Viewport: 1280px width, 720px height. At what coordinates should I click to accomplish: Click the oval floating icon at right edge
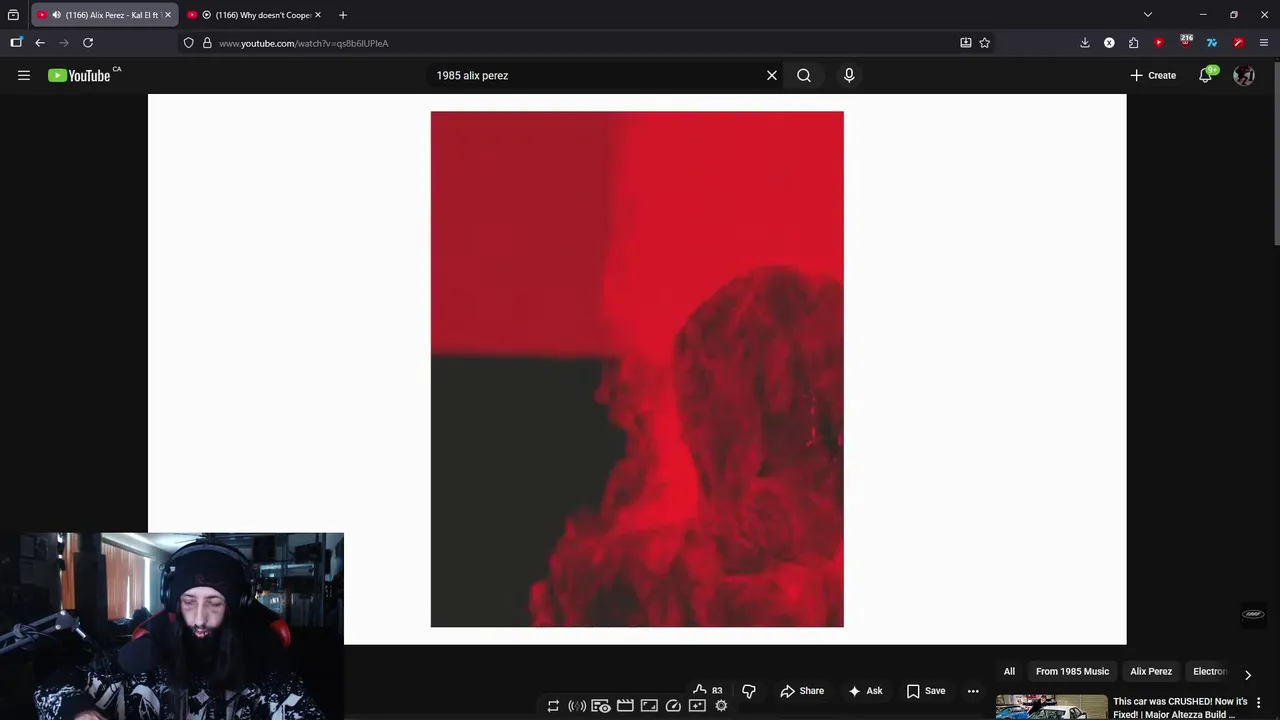[x=1253, y=614]
